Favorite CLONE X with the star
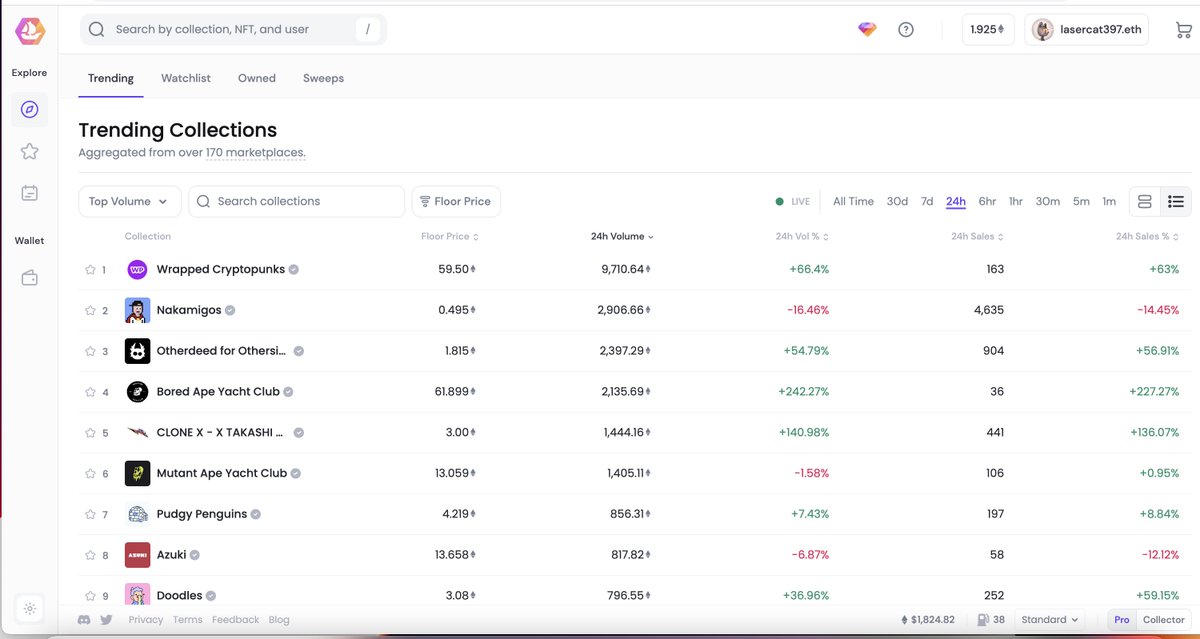Image resolution: width=1200 pixels, height=639 pixels. 90,433
